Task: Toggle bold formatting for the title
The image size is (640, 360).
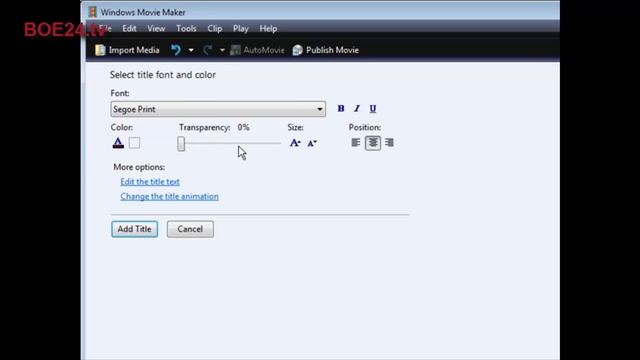Action: coord(341,109)
